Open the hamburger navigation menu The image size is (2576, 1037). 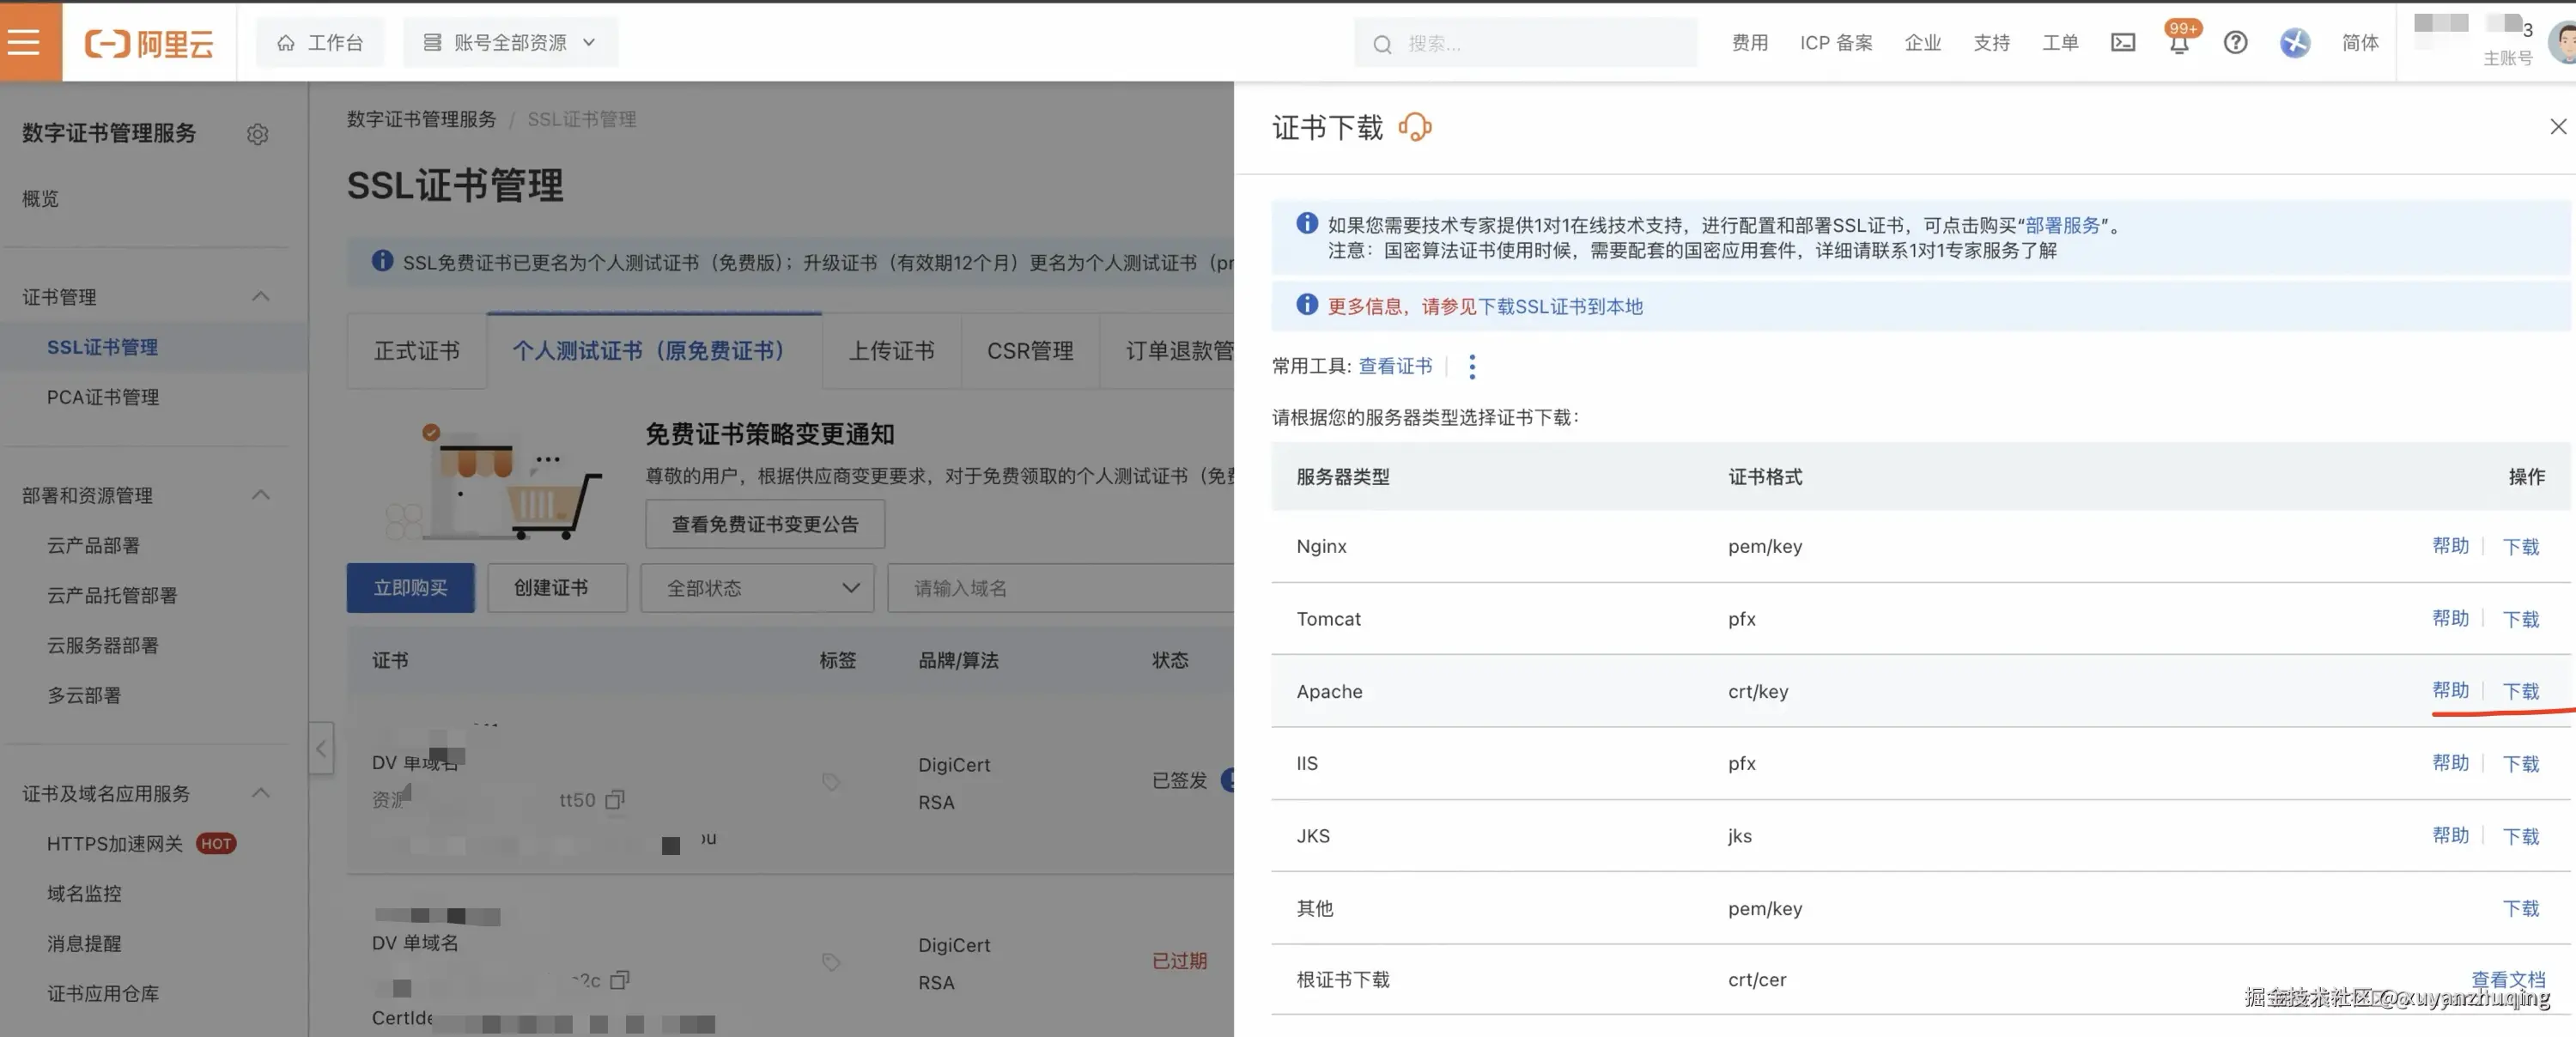point(24,42)
